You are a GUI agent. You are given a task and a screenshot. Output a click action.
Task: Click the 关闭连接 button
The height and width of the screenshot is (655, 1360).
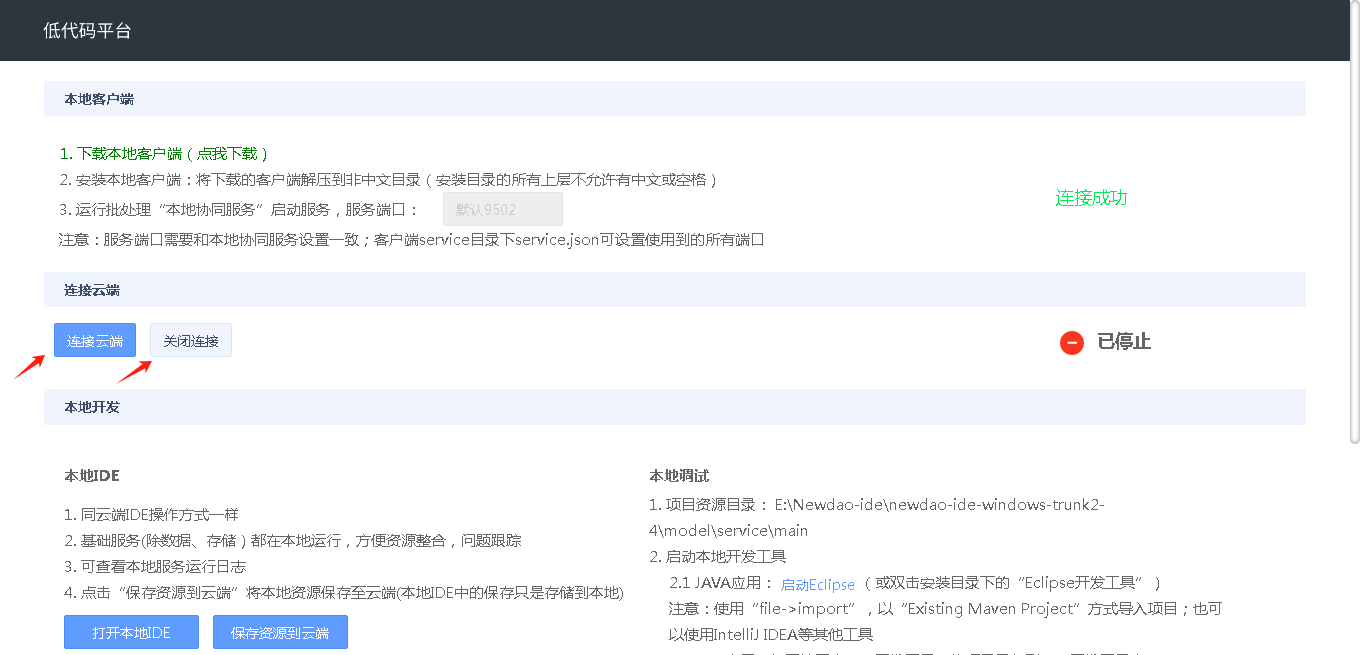coord(191,341)
